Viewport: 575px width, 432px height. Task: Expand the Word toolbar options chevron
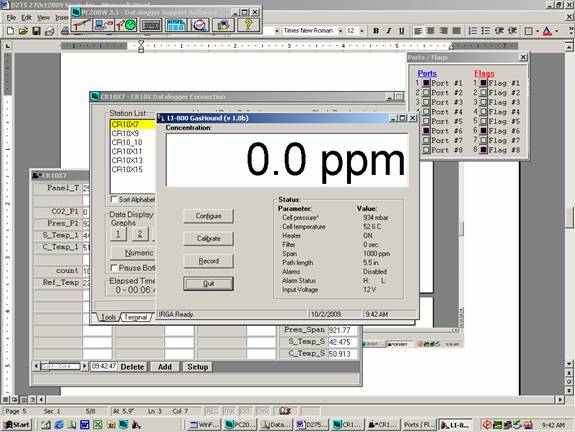(571, 31)
